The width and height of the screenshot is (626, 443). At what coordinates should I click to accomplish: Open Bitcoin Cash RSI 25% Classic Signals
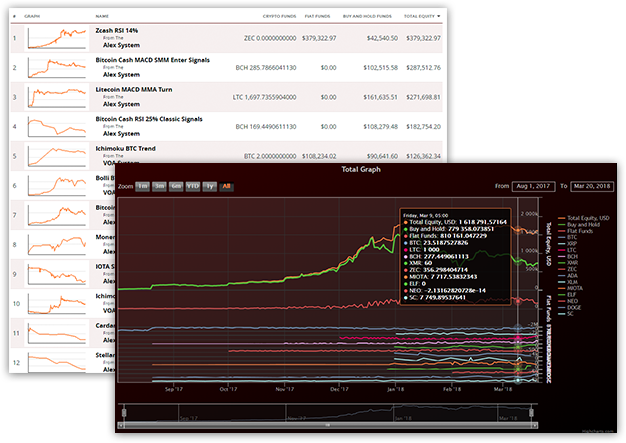(149, 119)
